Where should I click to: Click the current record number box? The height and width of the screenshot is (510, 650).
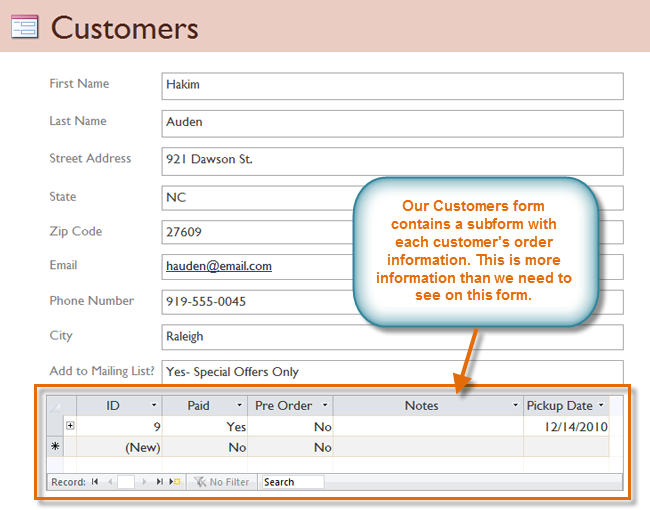(126, 482)
